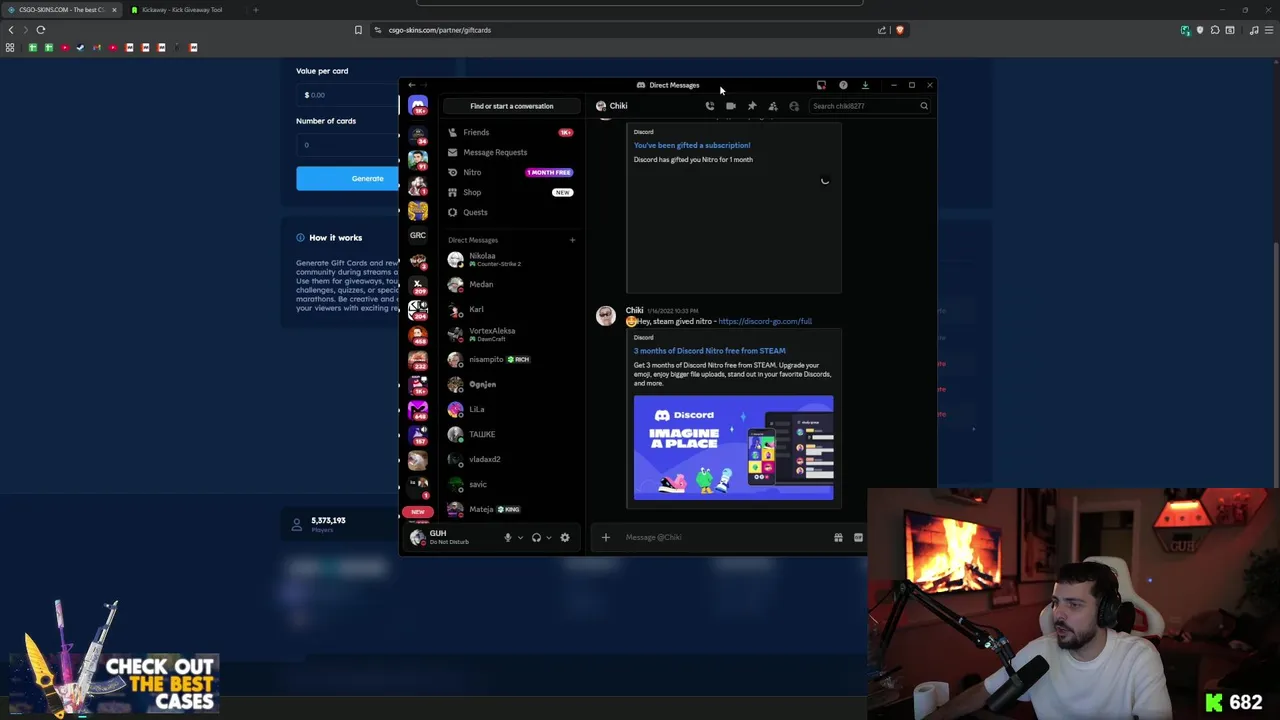The width and height of the screenshot is (1280, 720).
Task: Attach file with message plus button
Action: 605,538
